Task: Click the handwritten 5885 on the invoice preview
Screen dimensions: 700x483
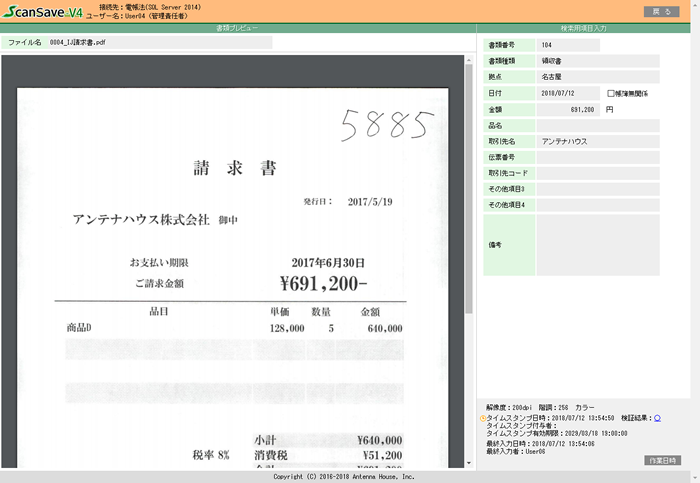Action: [x=388, y=124]
